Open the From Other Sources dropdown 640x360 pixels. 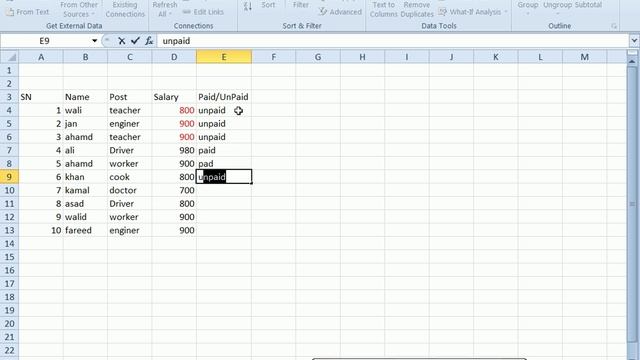click(78, 9)
